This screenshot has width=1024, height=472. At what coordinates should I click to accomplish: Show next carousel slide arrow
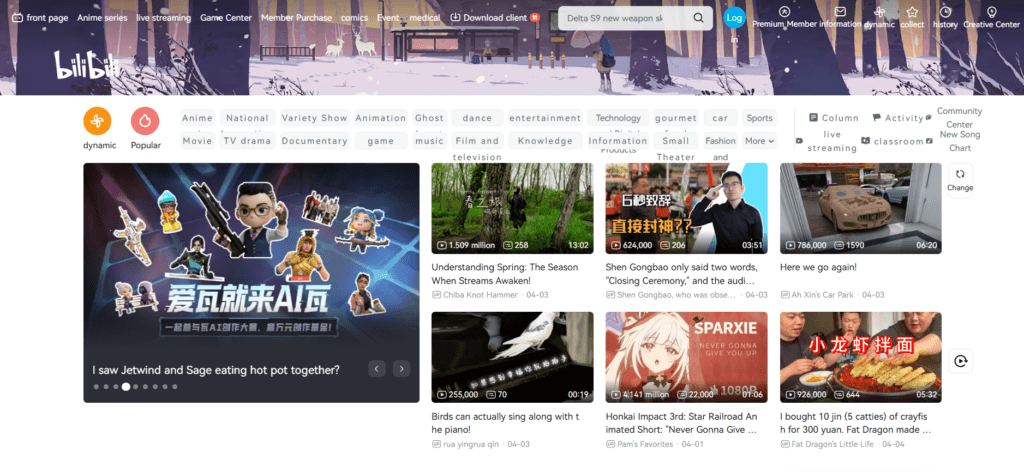click(402, 369)
